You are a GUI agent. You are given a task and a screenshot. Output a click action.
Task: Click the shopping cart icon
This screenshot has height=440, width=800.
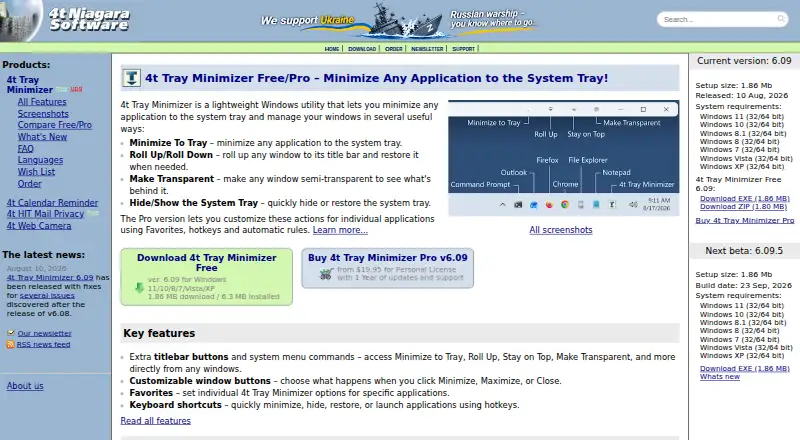pos(326,274)
